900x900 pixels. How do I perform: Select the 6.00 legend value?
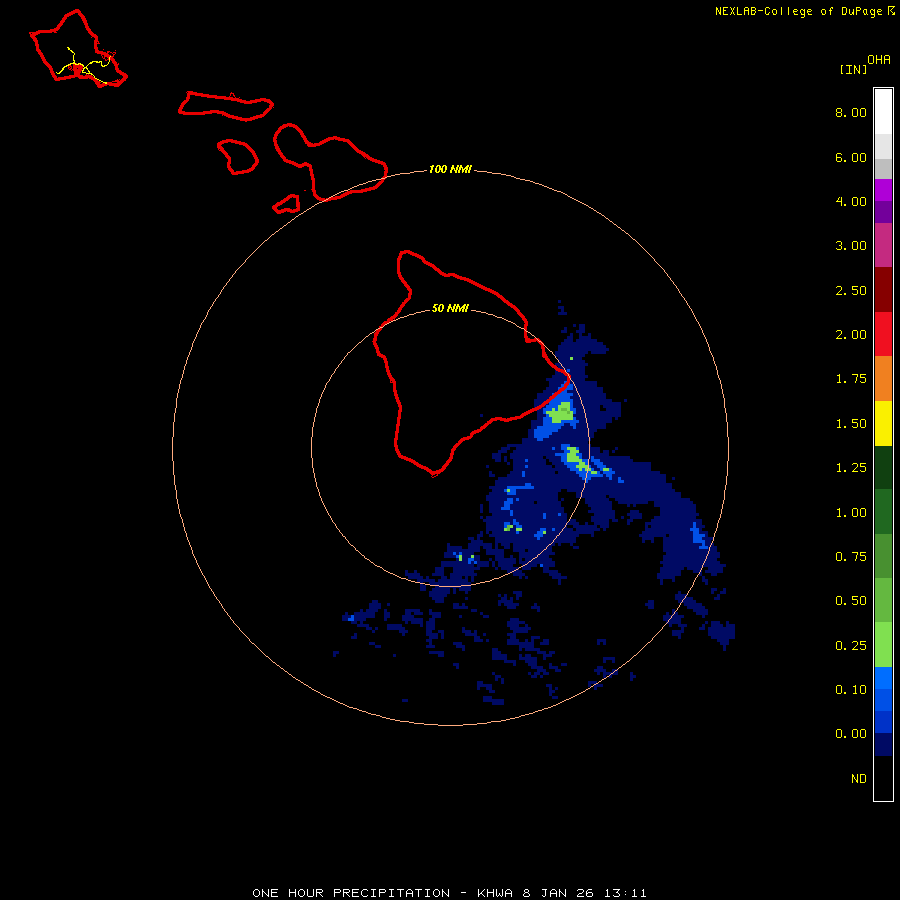tap(851, 157)
